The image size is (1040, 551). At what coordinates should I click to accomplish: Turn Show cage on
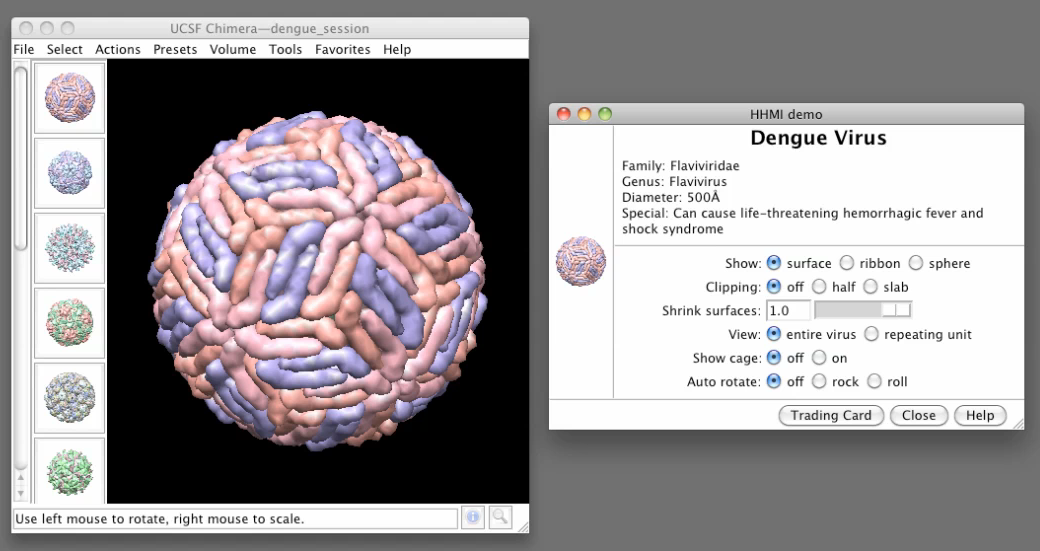point(819,358)
